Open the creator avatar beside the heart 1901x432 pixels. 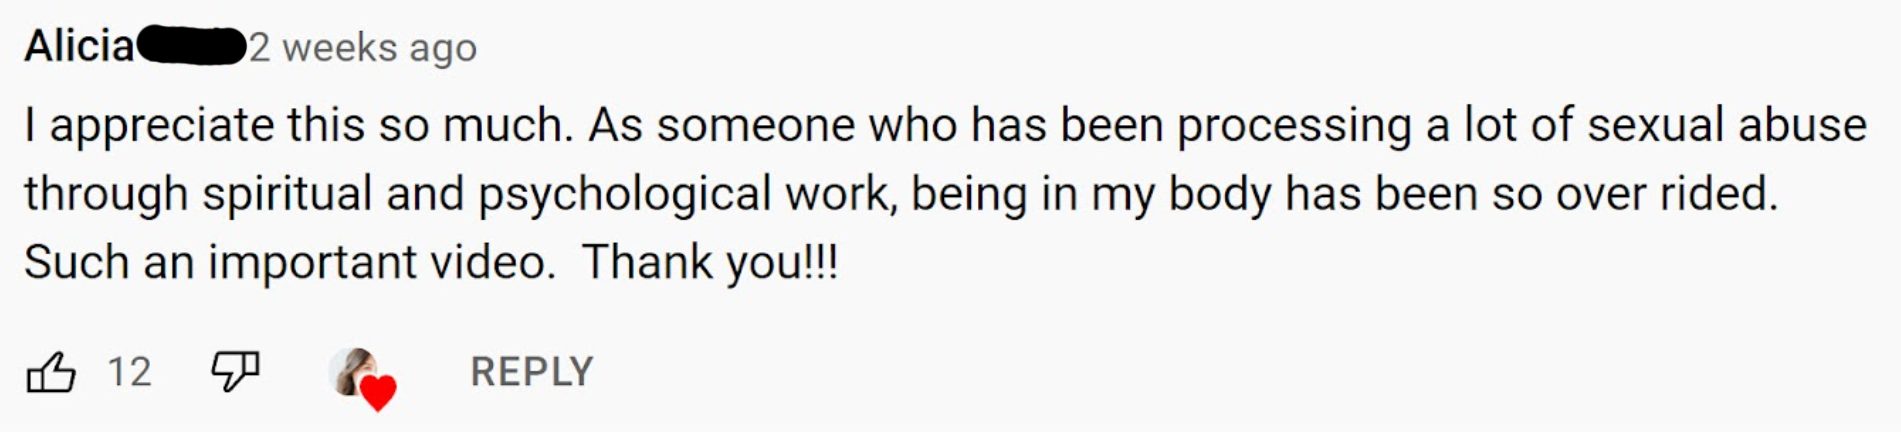coord(353,370)
